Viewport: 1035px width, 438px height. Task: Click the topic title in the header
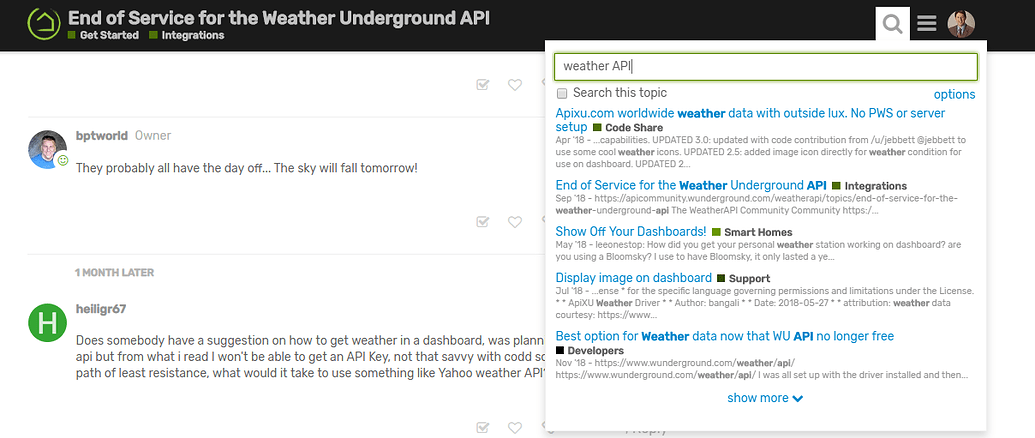click(x=279, y=18)
